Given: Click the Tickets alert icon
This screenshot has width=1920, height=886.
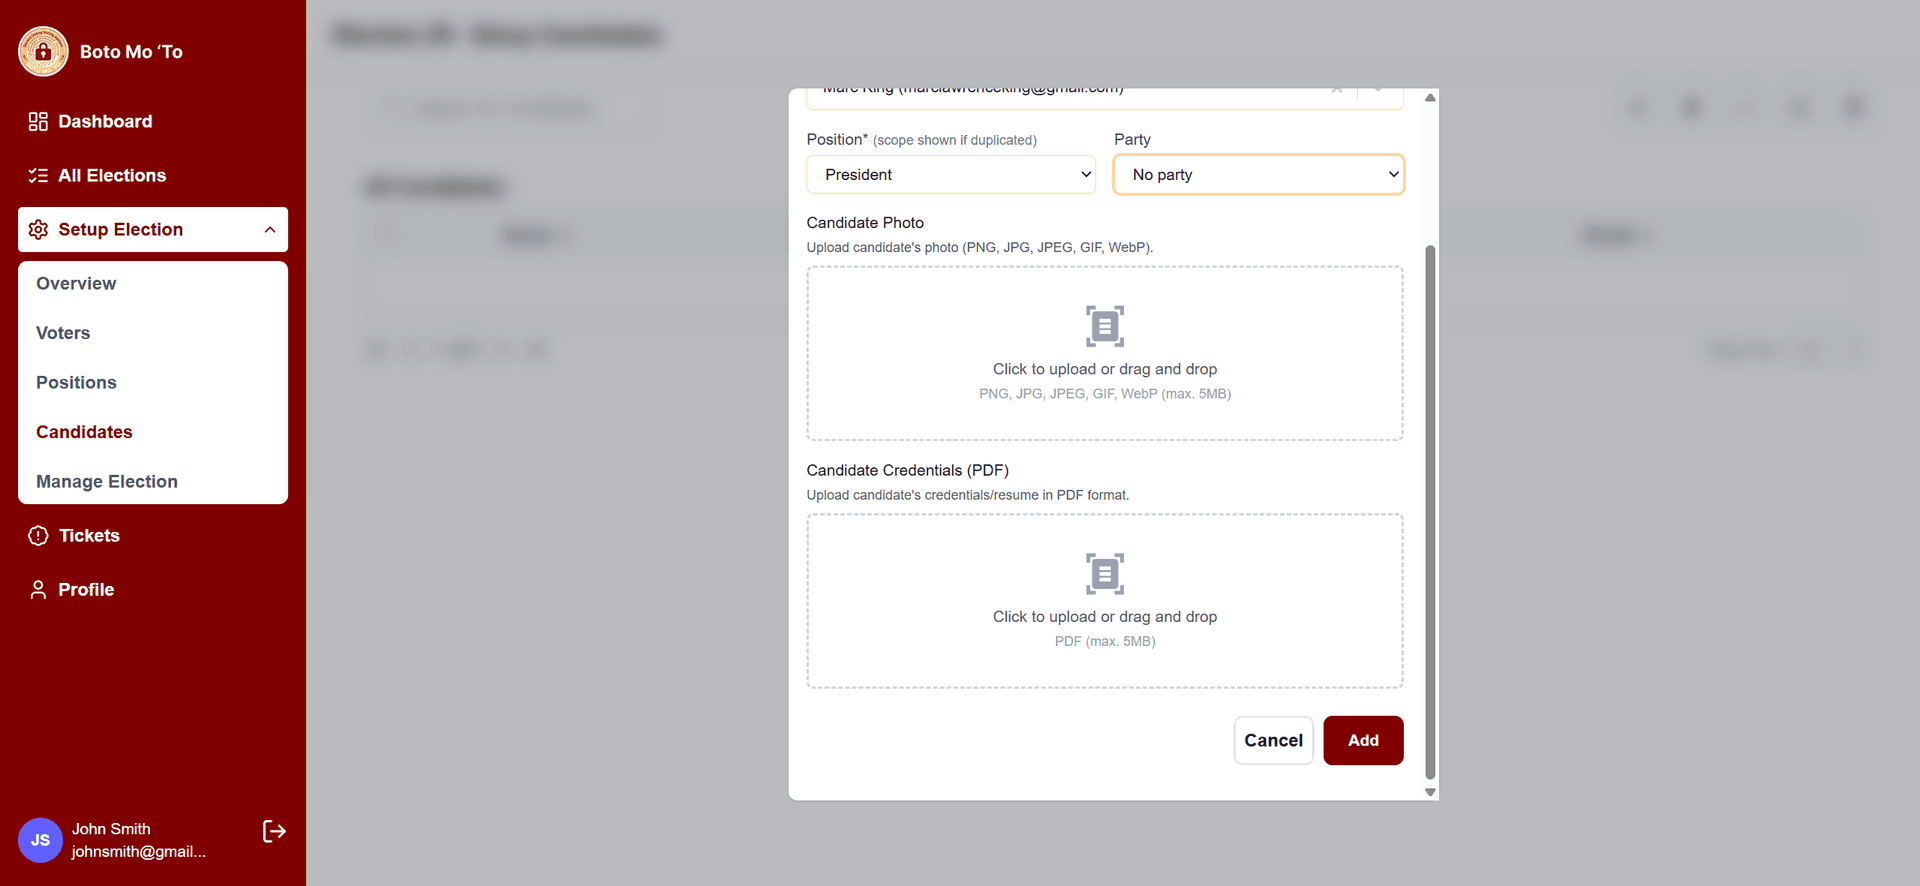Looking at the screenshot, I should [38, 536].
